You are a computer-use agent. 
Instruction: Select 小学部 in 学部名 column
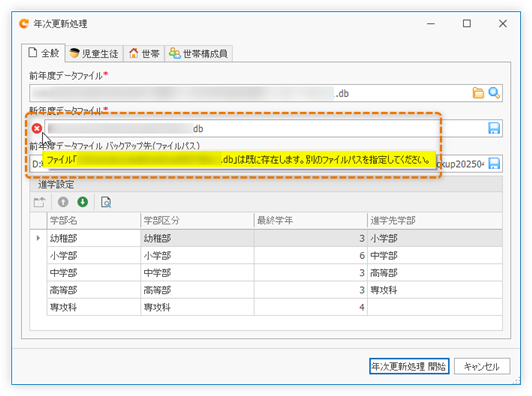click(93, 256)
